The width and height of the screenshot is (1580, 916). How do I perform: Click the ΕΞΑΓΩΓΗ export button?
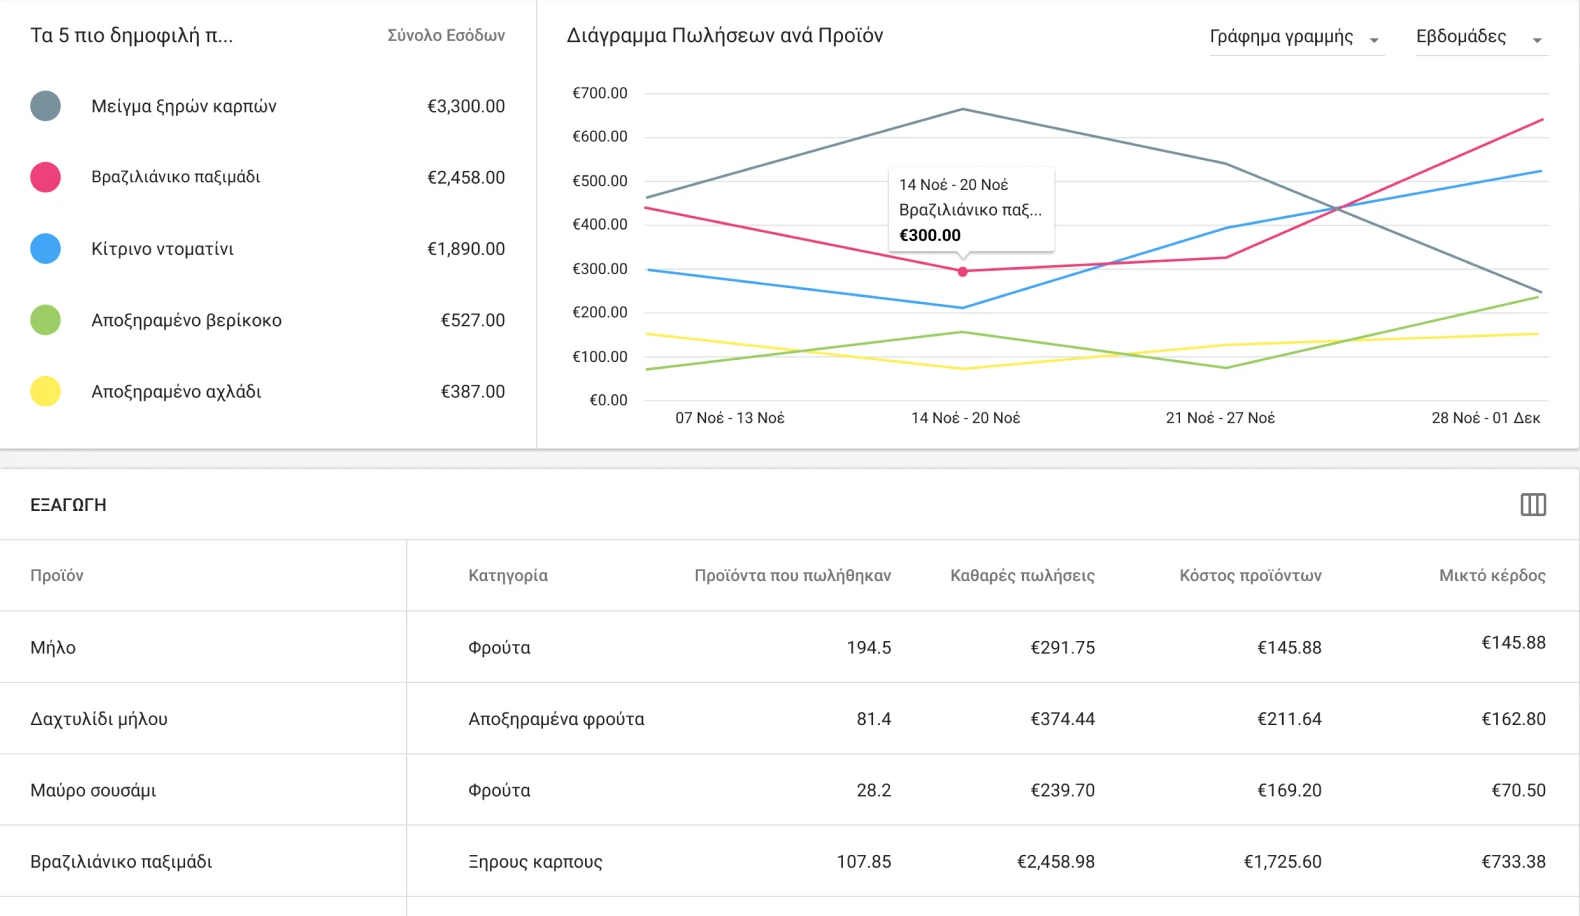(x=68, y=505)
